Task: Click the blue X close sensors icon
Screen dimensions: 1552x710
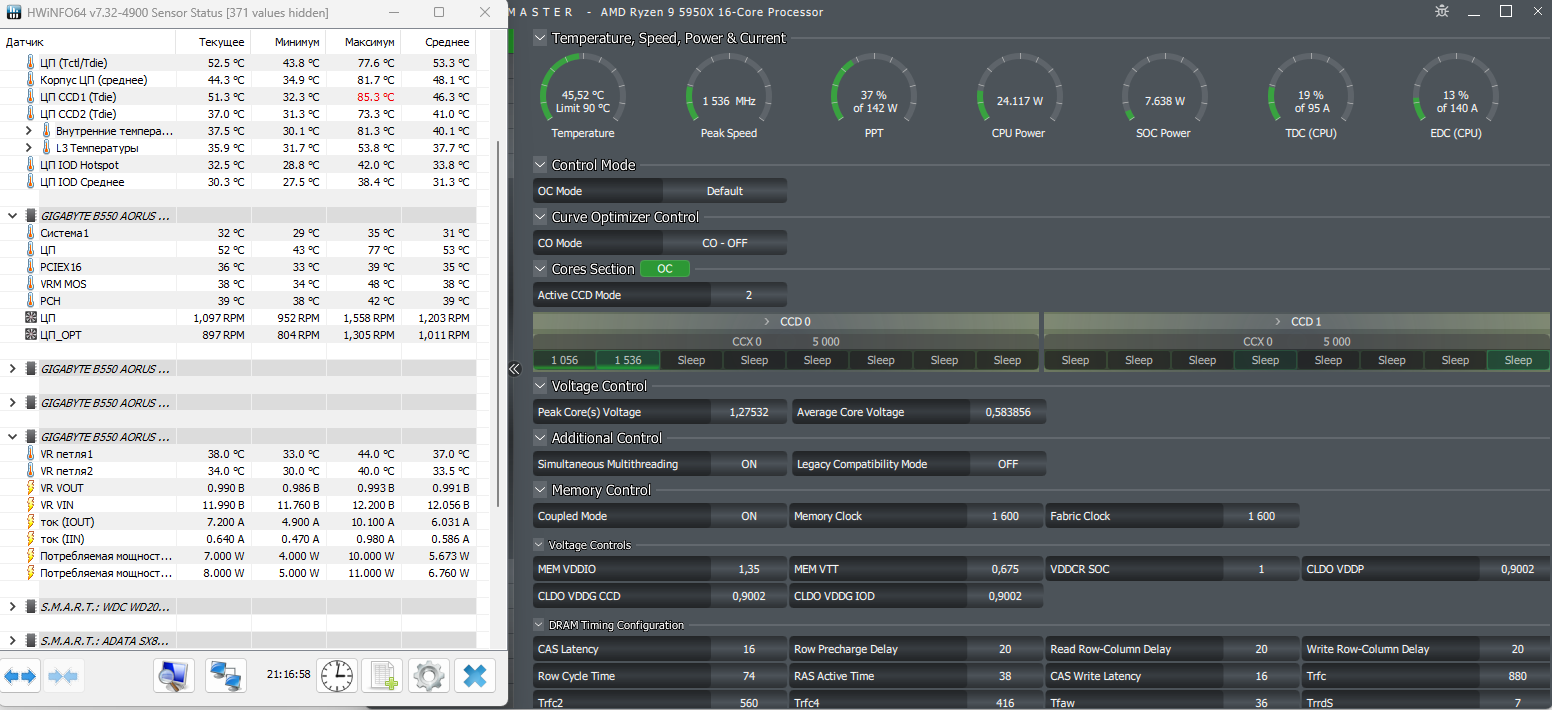Action: pyautogui.click(x=475, y=677)
